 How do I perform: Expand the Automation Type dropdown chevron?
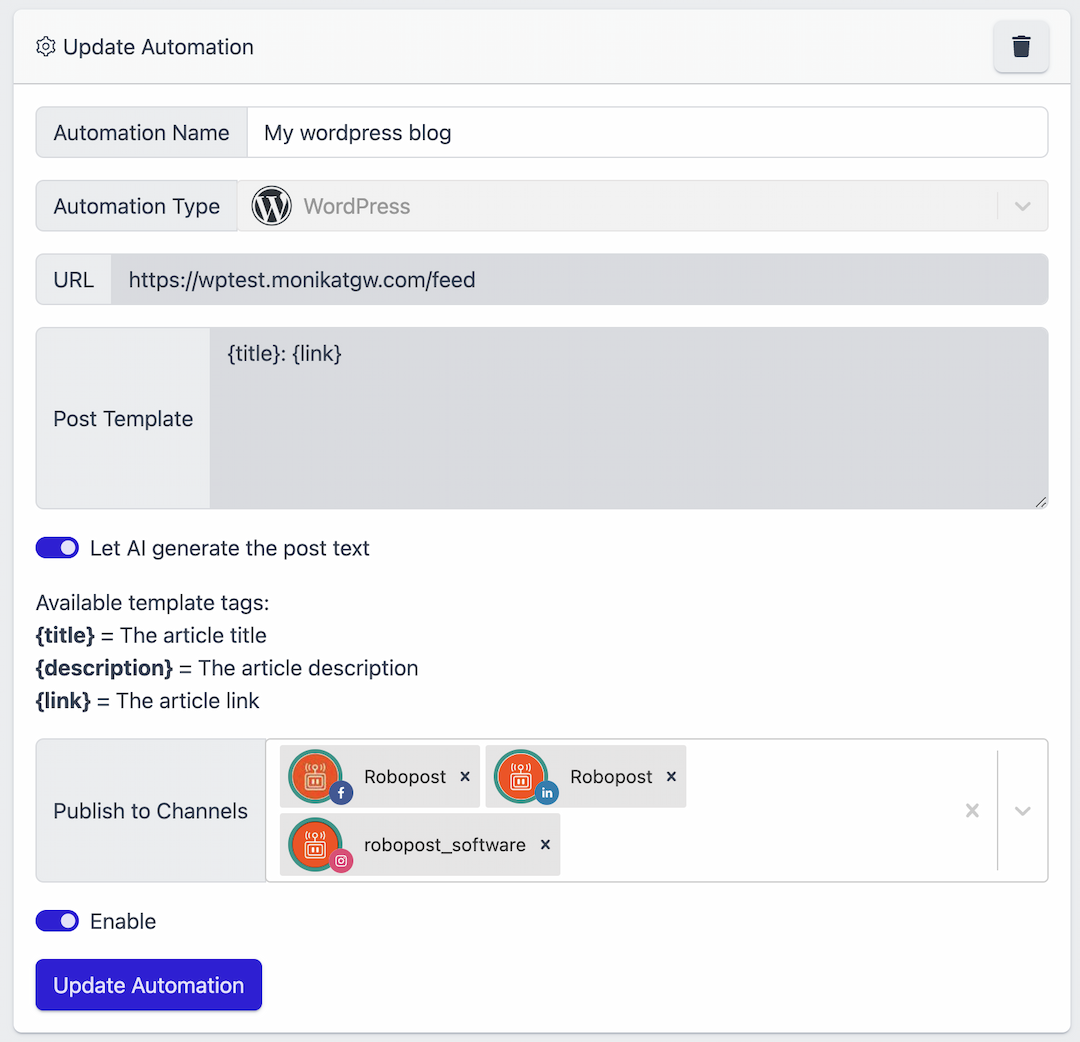[1022, 206]
